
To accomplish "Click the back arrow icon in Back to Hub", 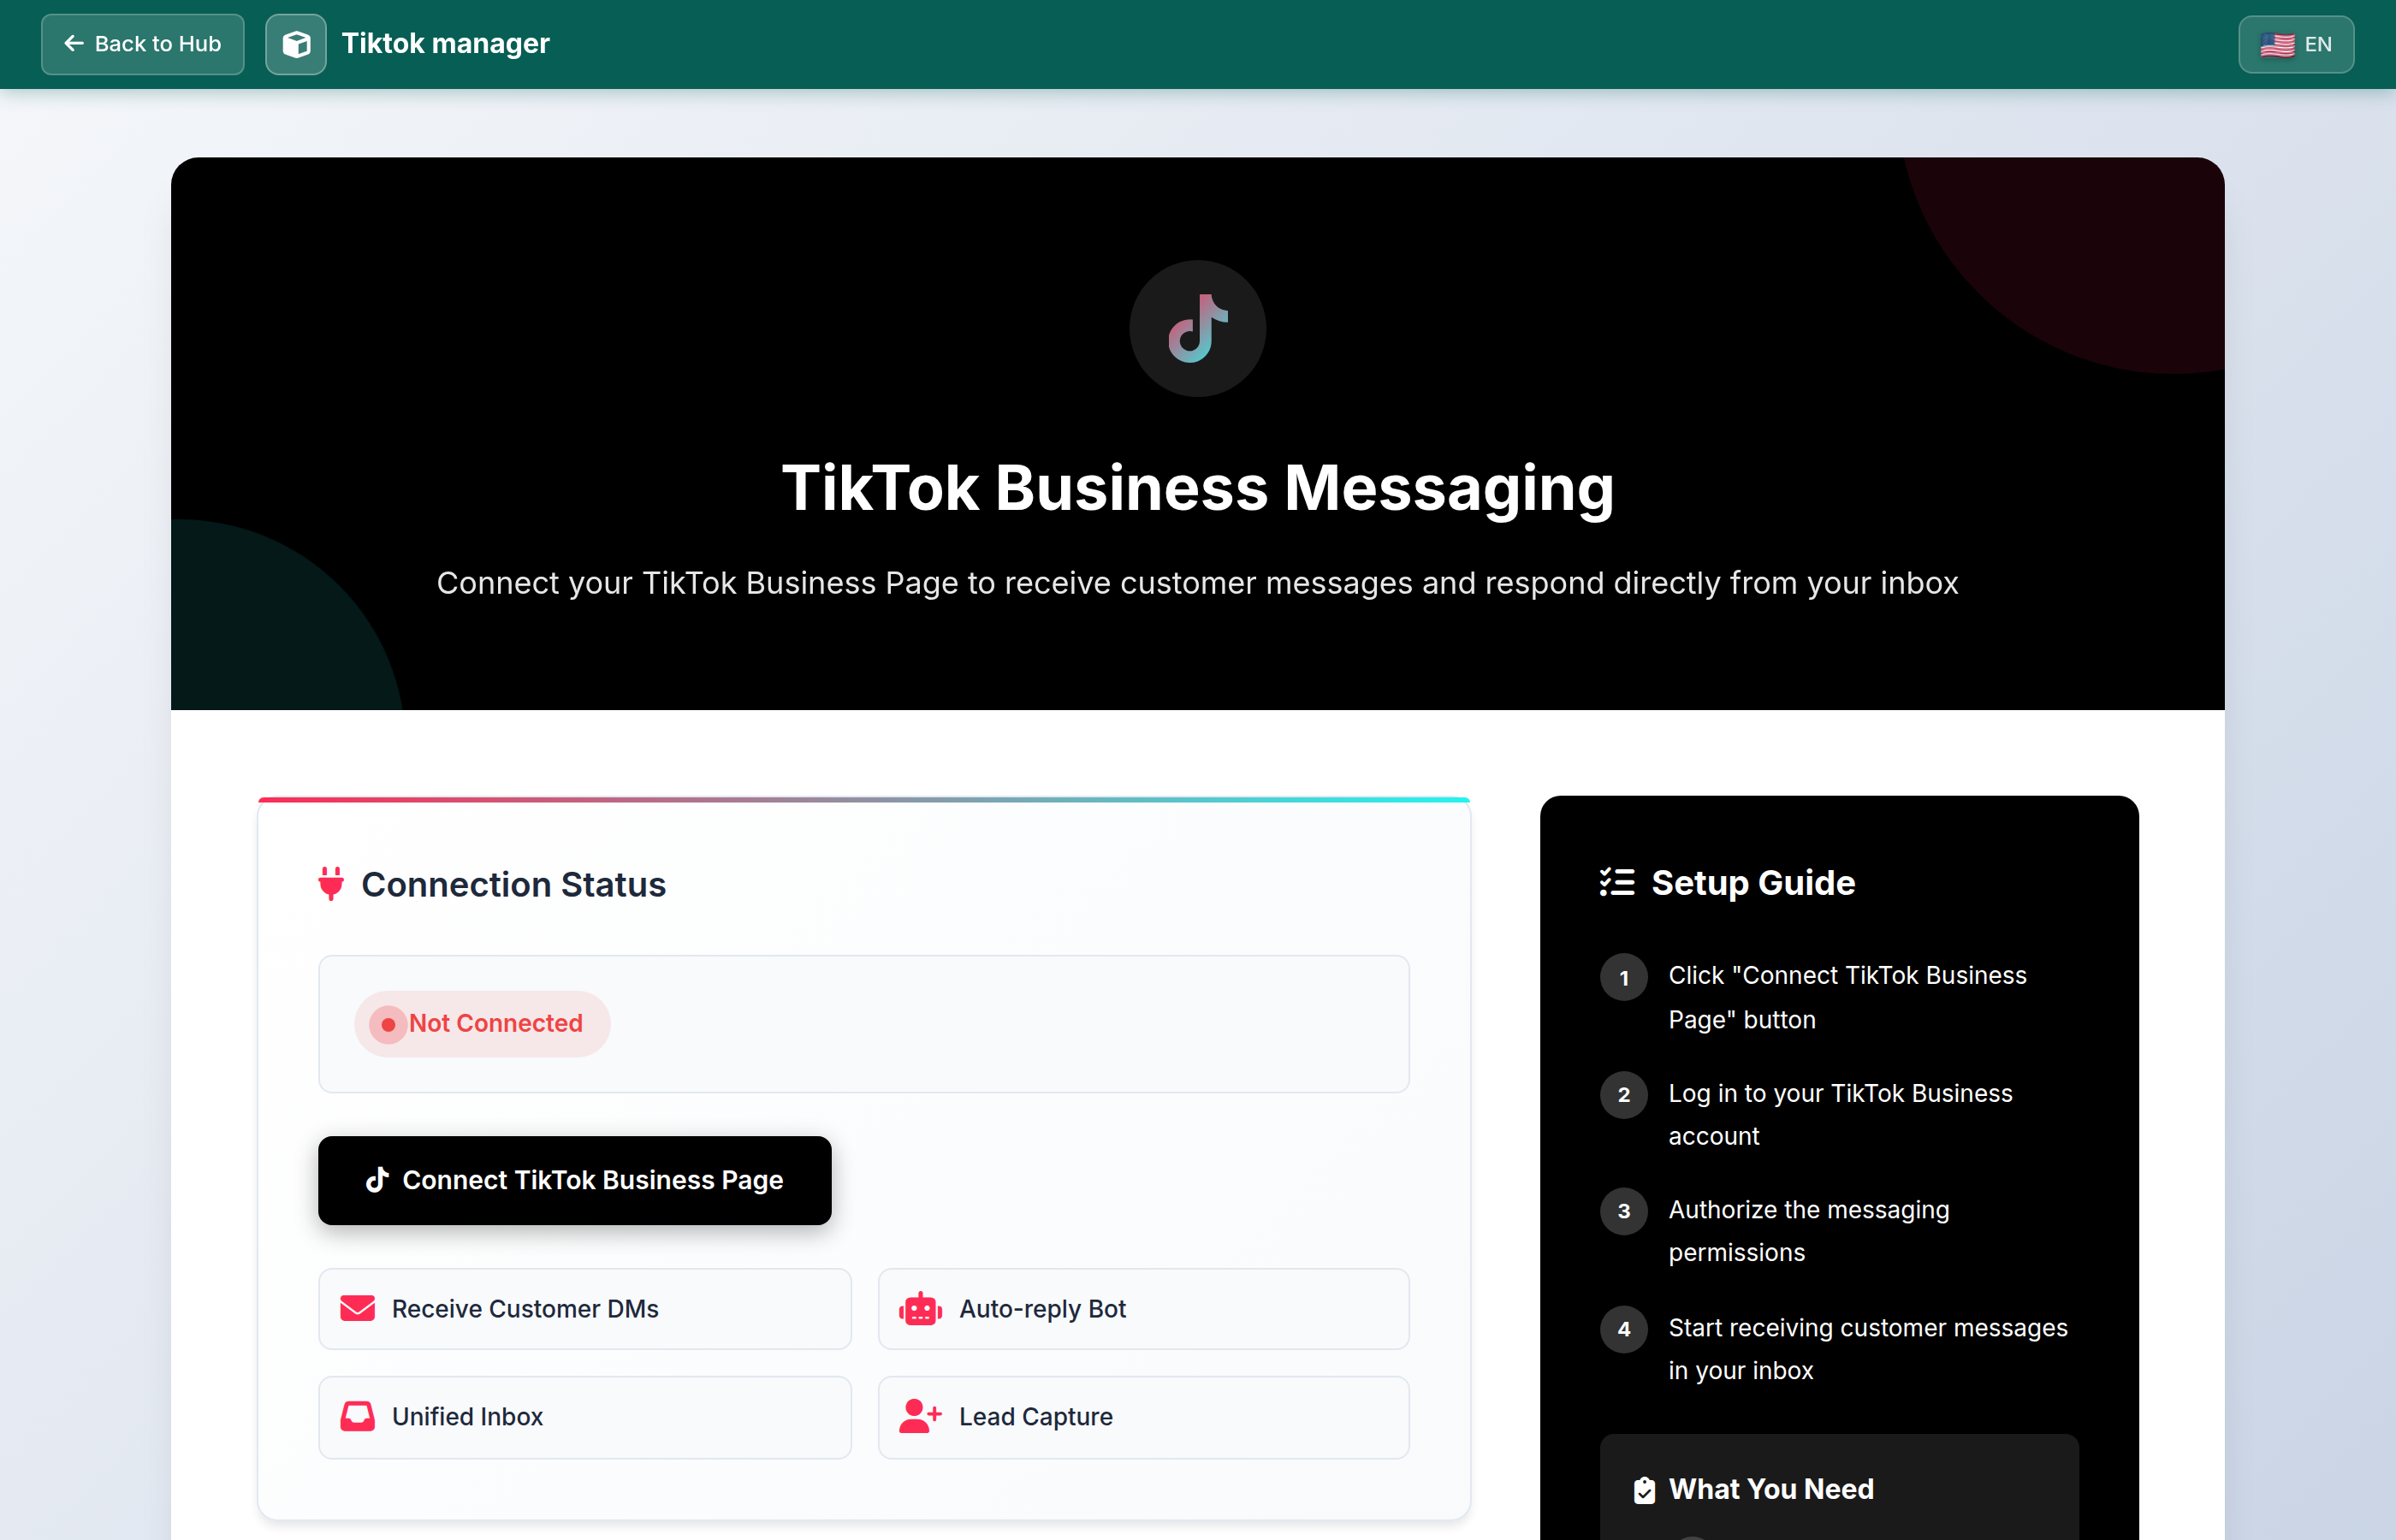I will tap(73, 43).
